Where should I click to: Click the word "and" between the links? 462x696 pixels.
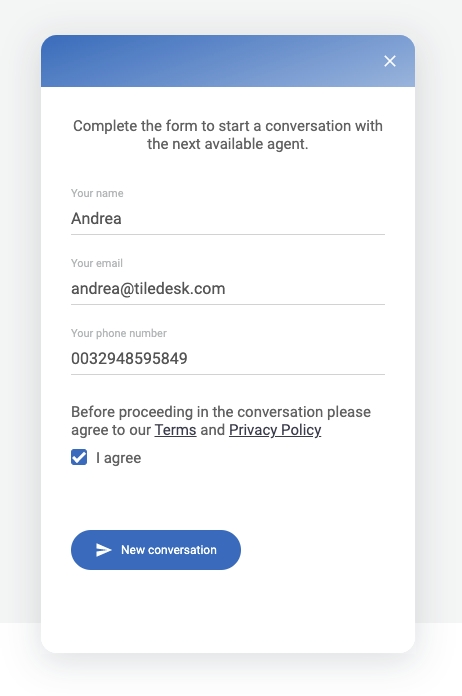pos(213,430)
